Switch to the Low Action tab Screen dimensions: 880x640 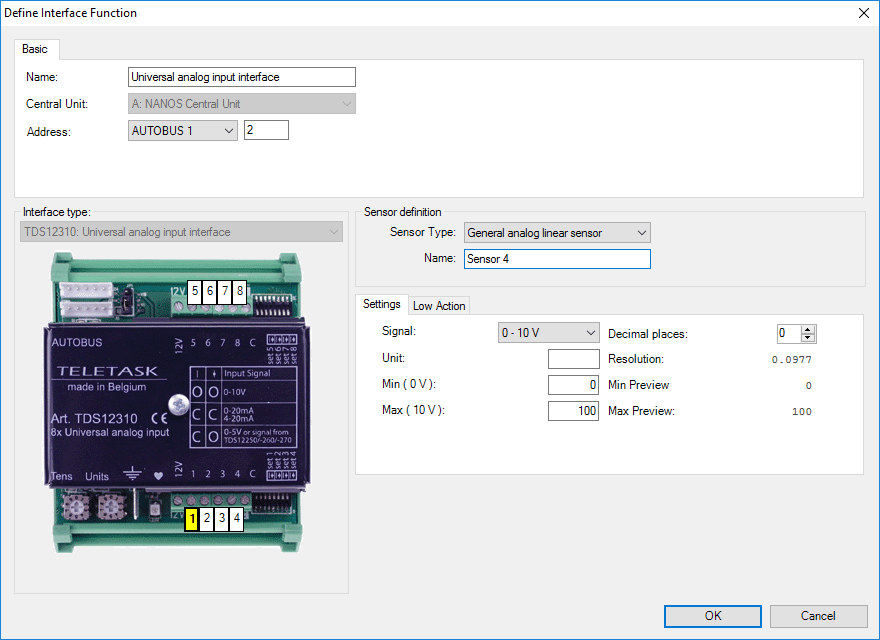click(x=439, y=306)
